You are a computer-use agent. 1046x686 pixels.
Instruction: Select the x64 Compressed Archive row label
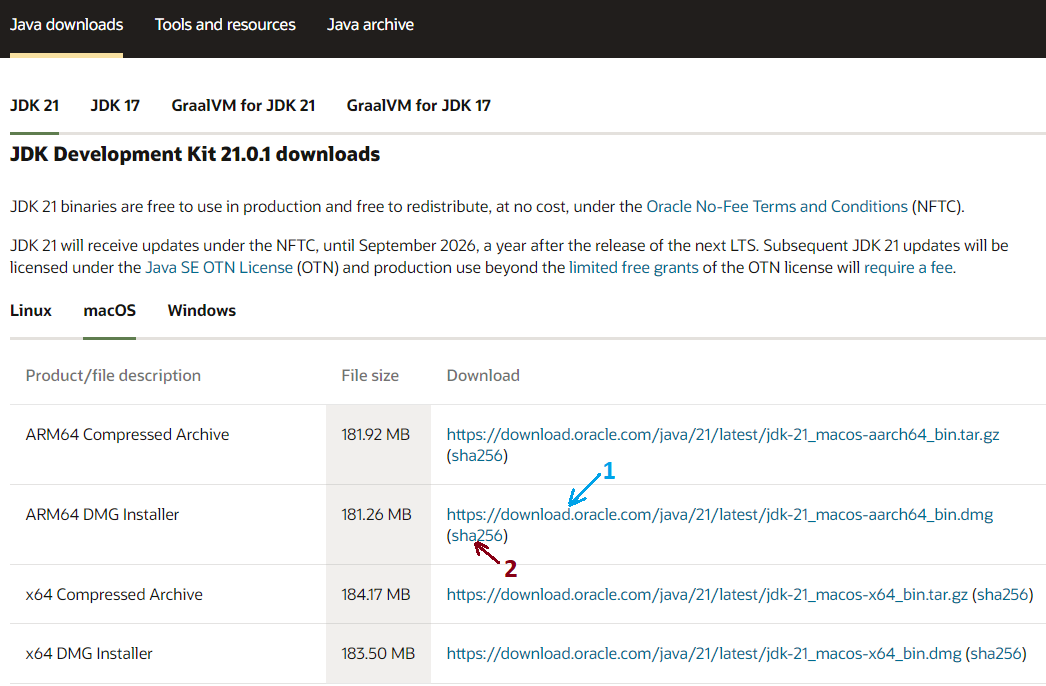[114, 595]
